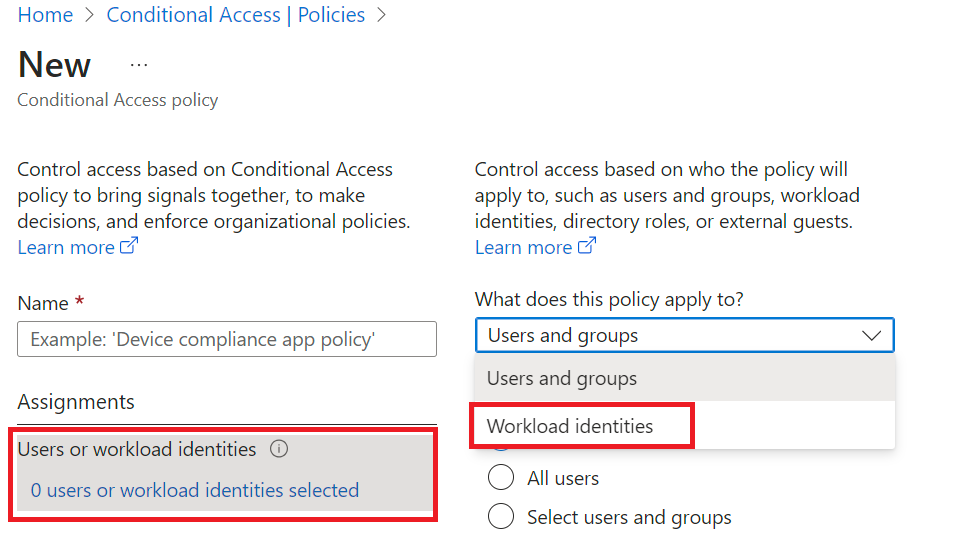Go to the Home breadcrumb
This screenshot has width=965, height=536.
point(45,16)
